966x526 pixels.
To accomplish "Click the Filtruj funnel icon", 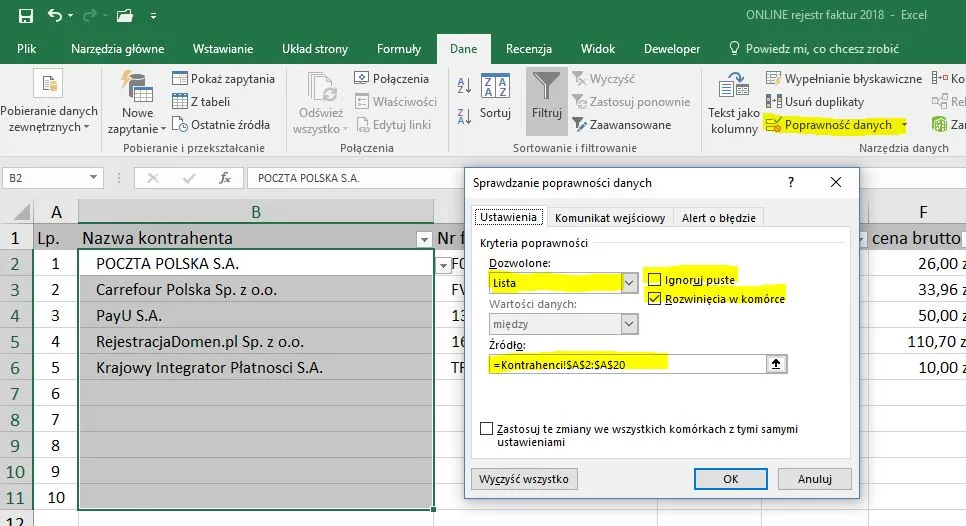I will coord(546,86).
